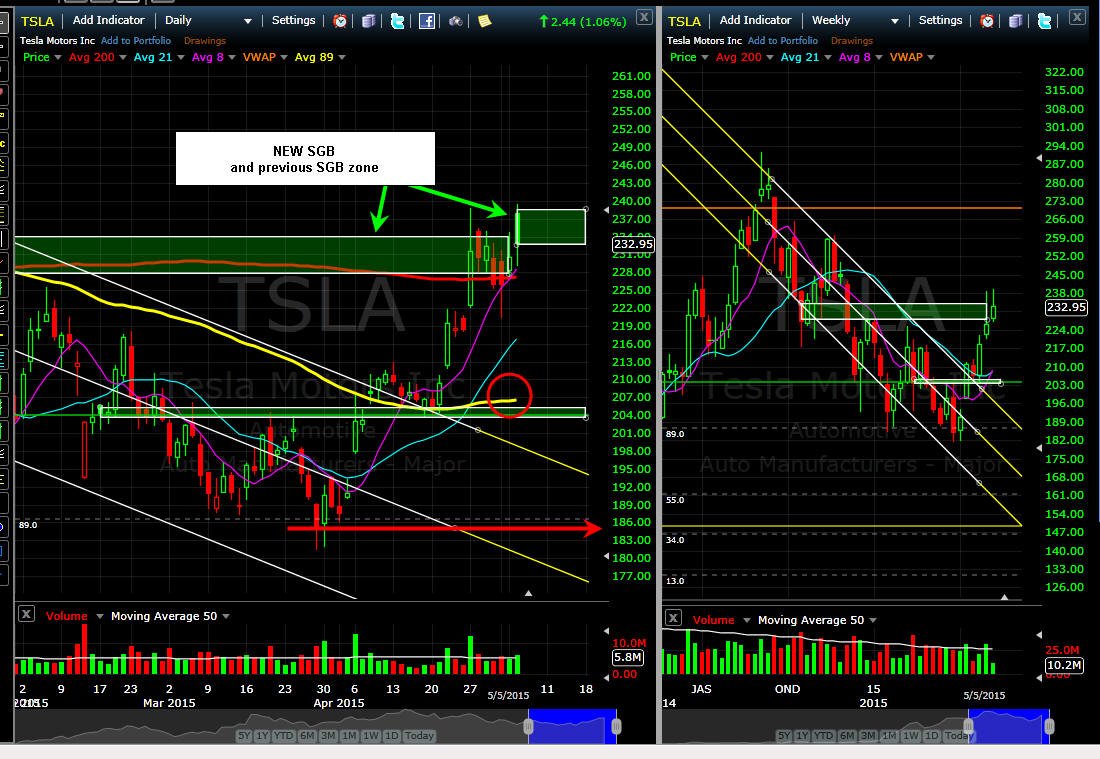Open Moving Average 50 dropdown in daily volume

pos(226,616)
